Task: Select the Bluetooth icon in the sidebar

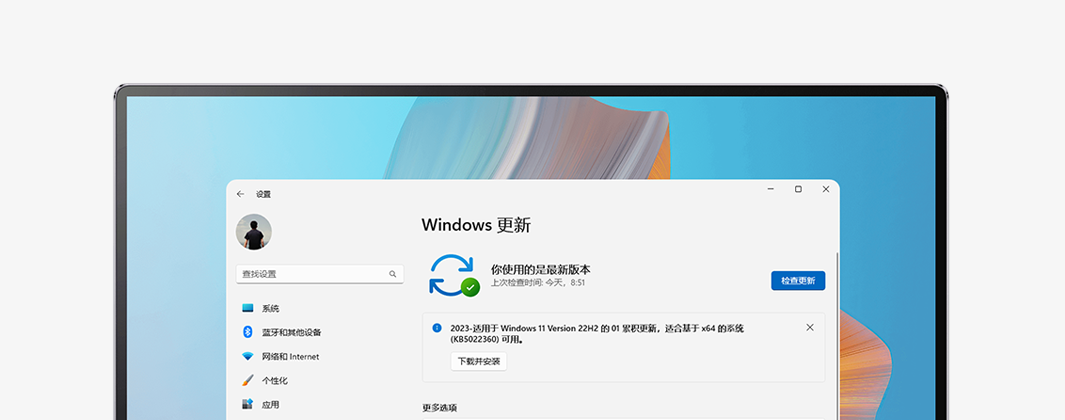Action: tap(248, 332)
